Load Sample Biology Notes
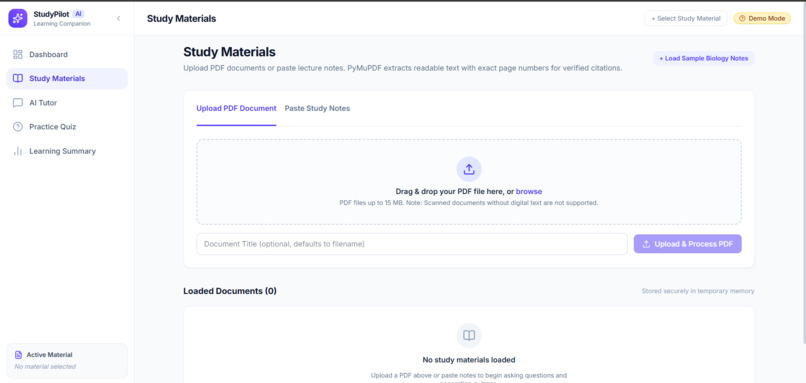 (x=703, y=59)
